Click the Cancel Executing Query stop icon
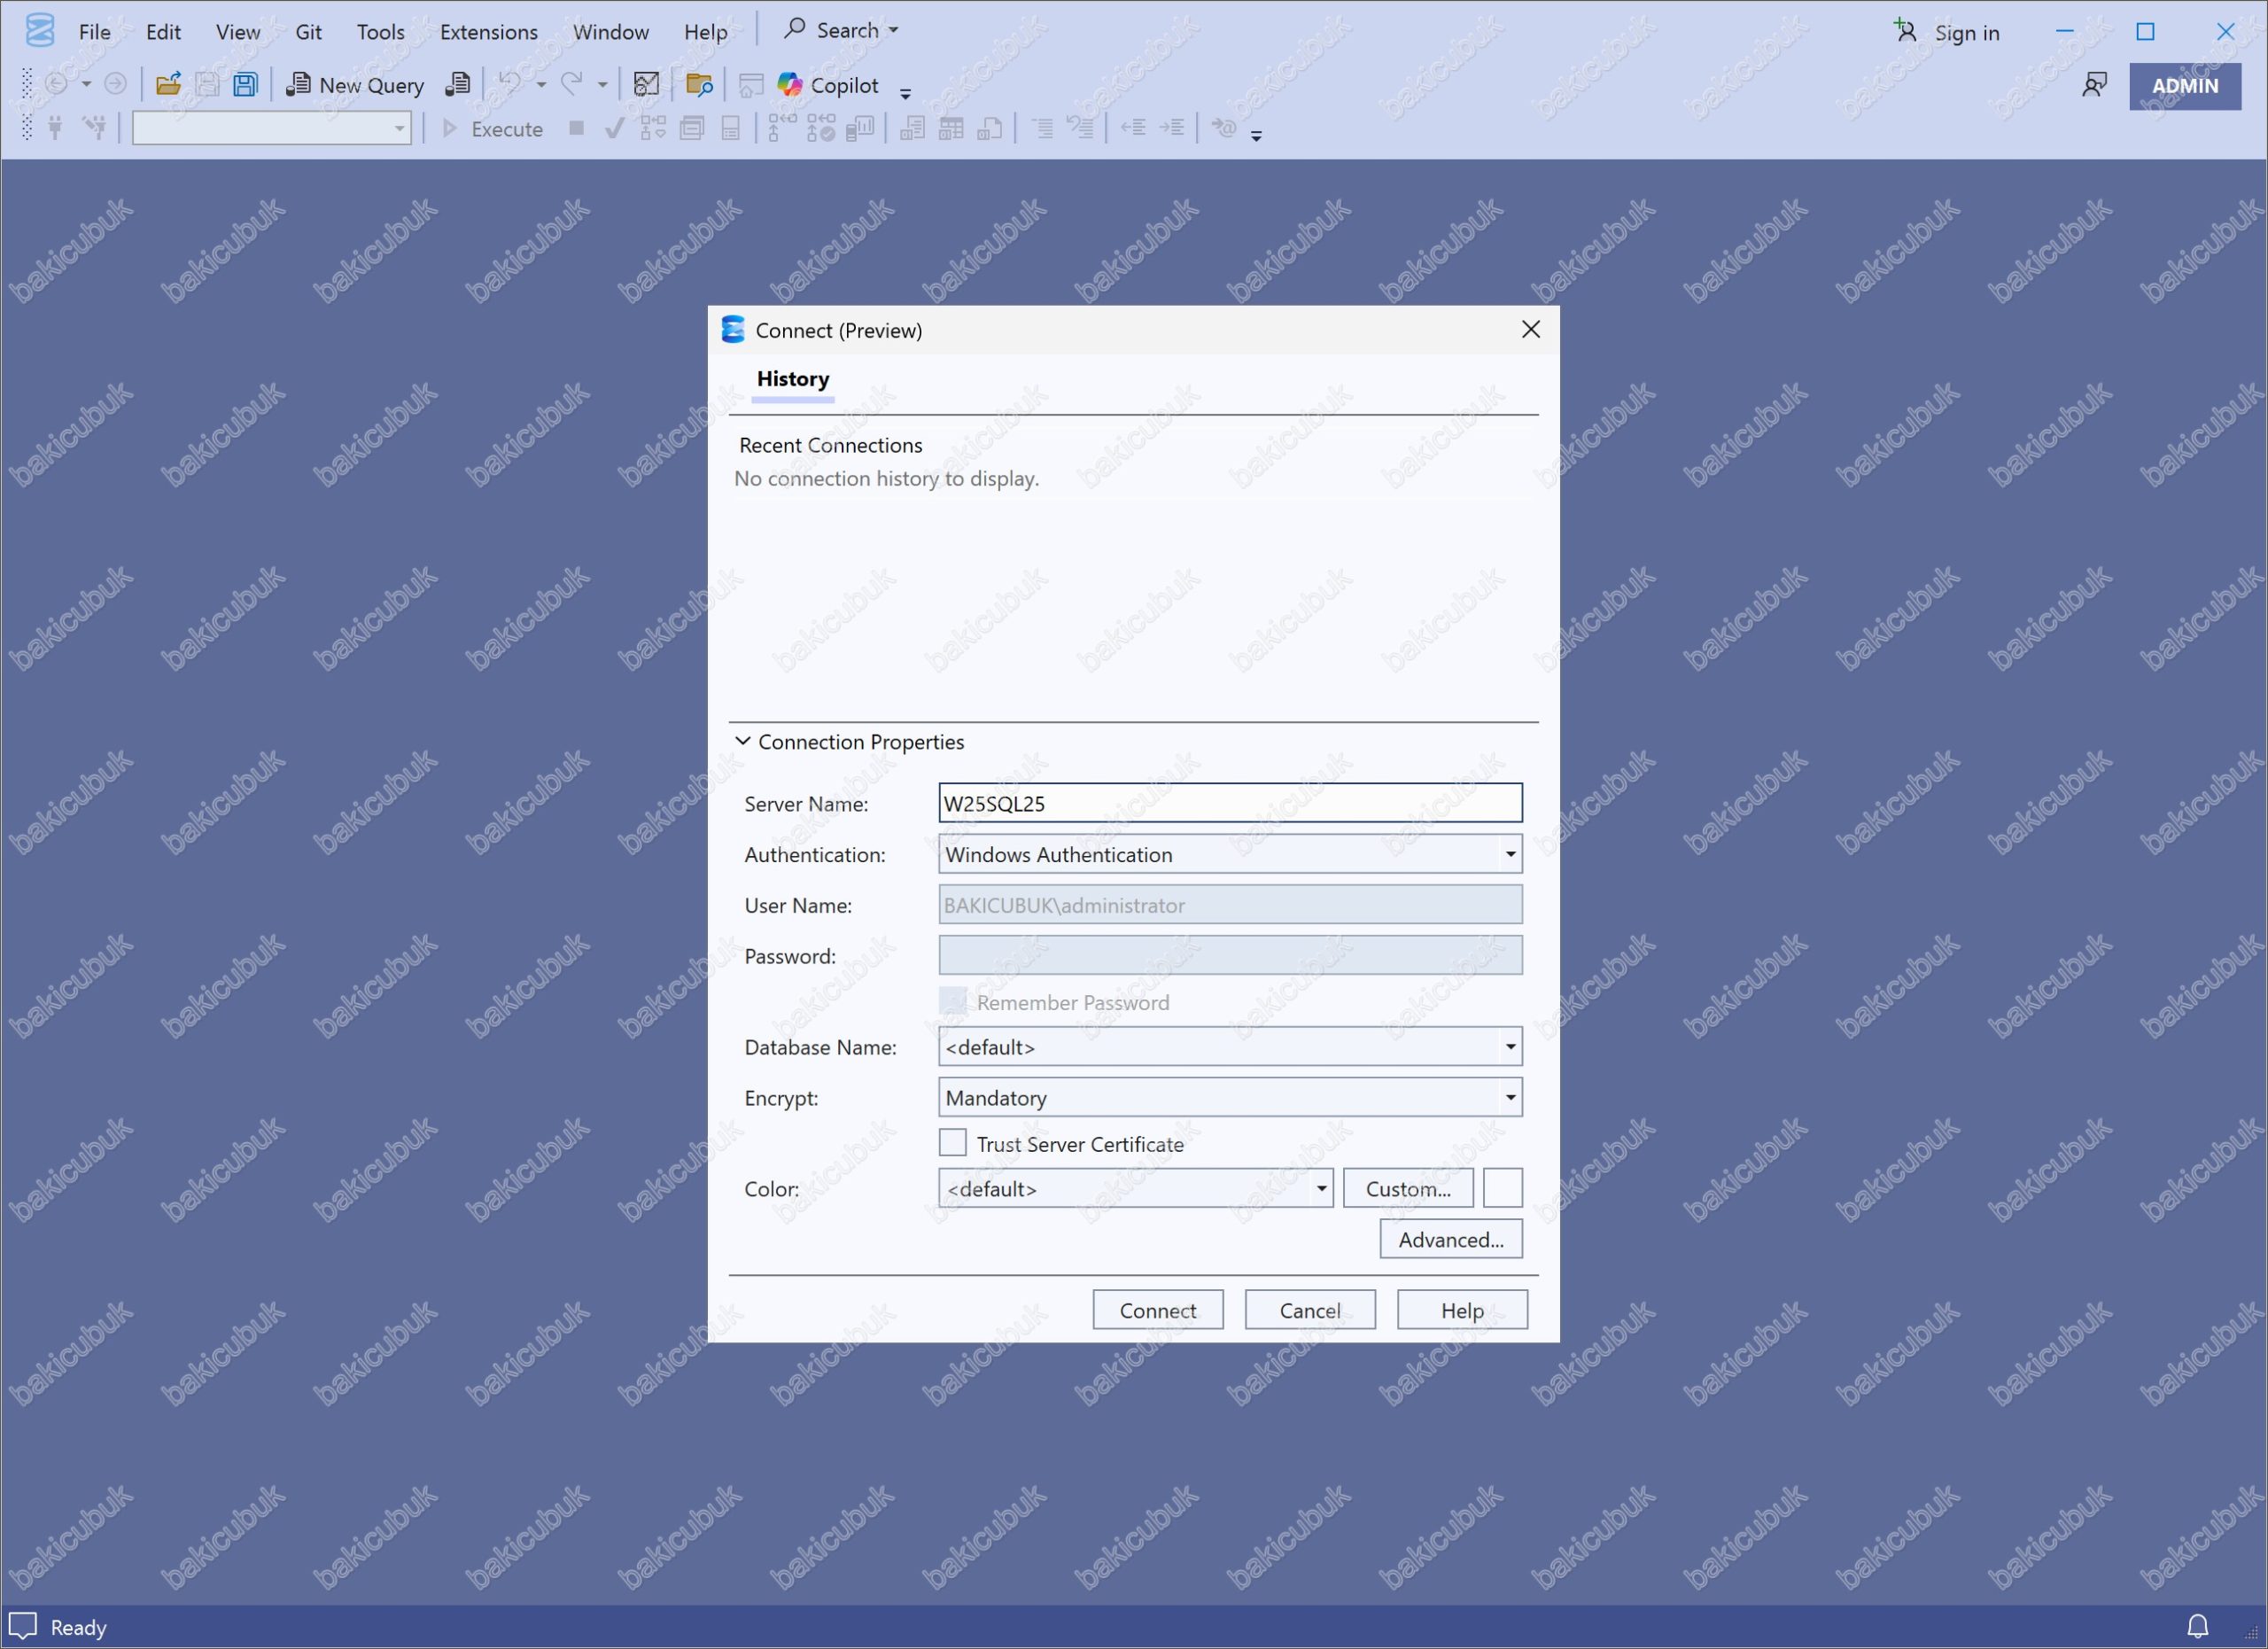The width and height of the screenshot is (2268, 1649). pyautogui.click(x=577, y=128)
